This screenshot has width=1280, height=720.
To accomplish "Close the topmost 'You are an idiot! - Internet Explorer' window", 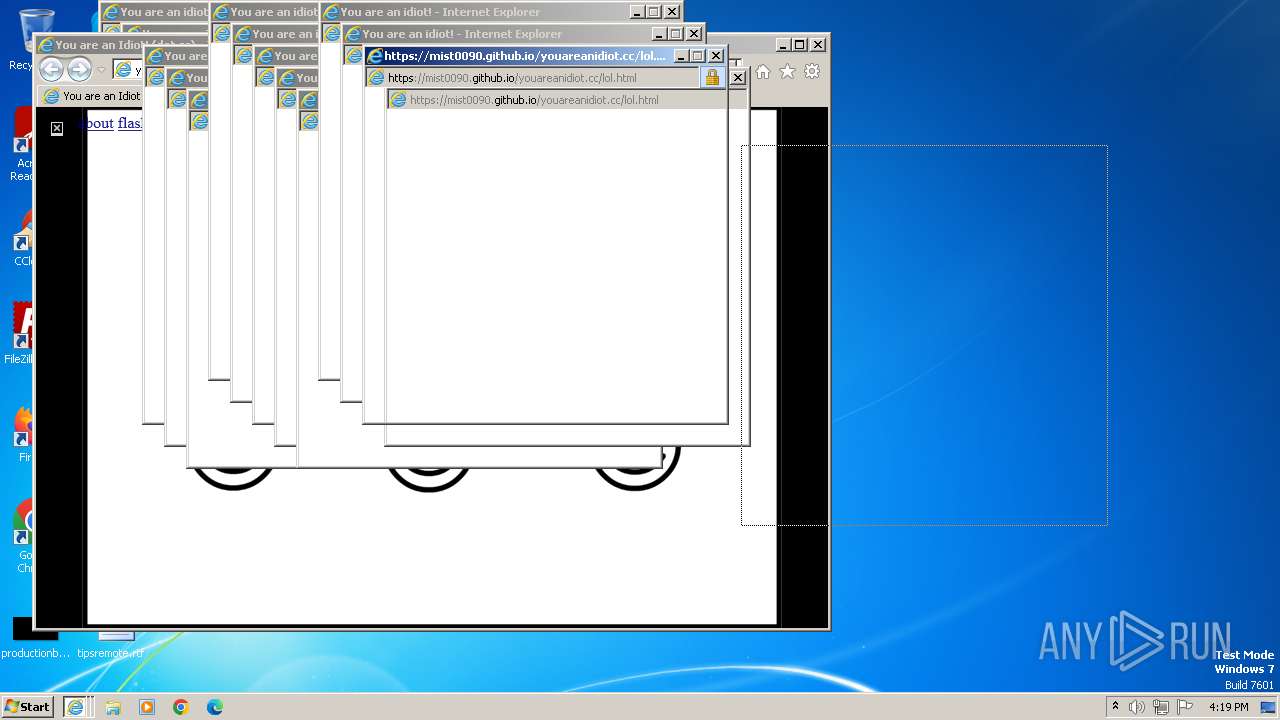I will click(x=672, y=12).
